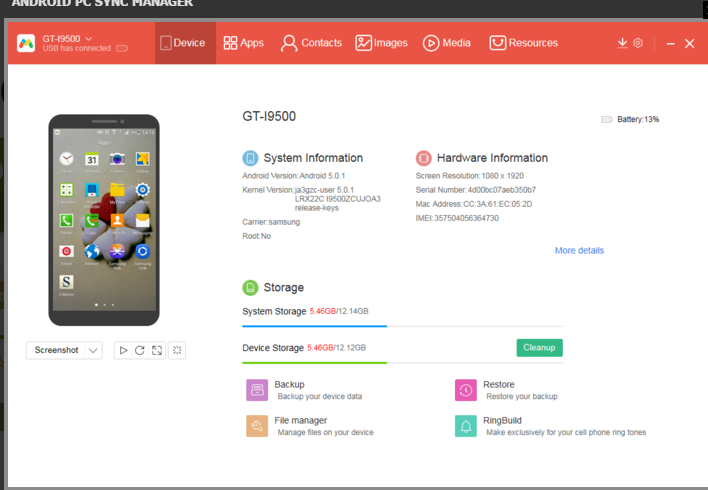Click the Mac Address CC:3A:61:EC:05:2D text

click(x=474, y=204)
